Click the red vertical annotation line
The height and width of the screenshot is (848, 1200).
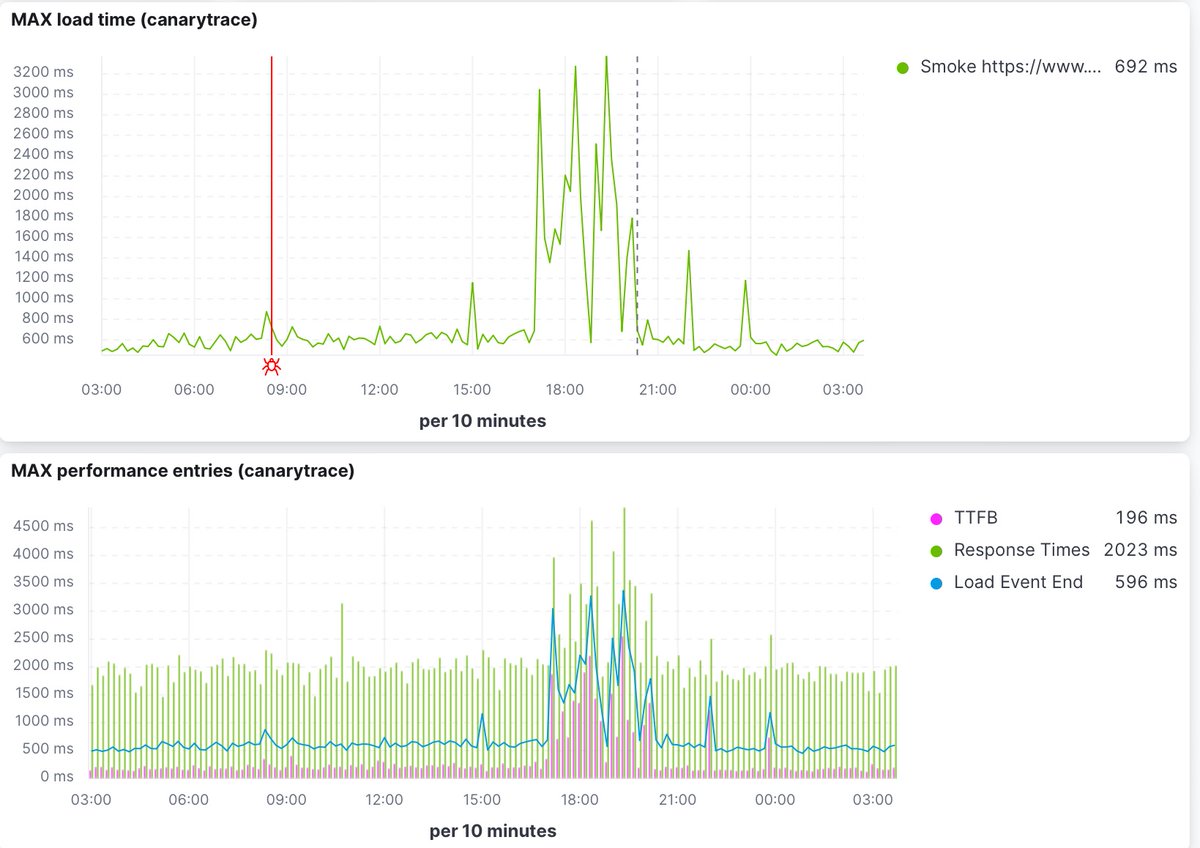coord(271,205)
